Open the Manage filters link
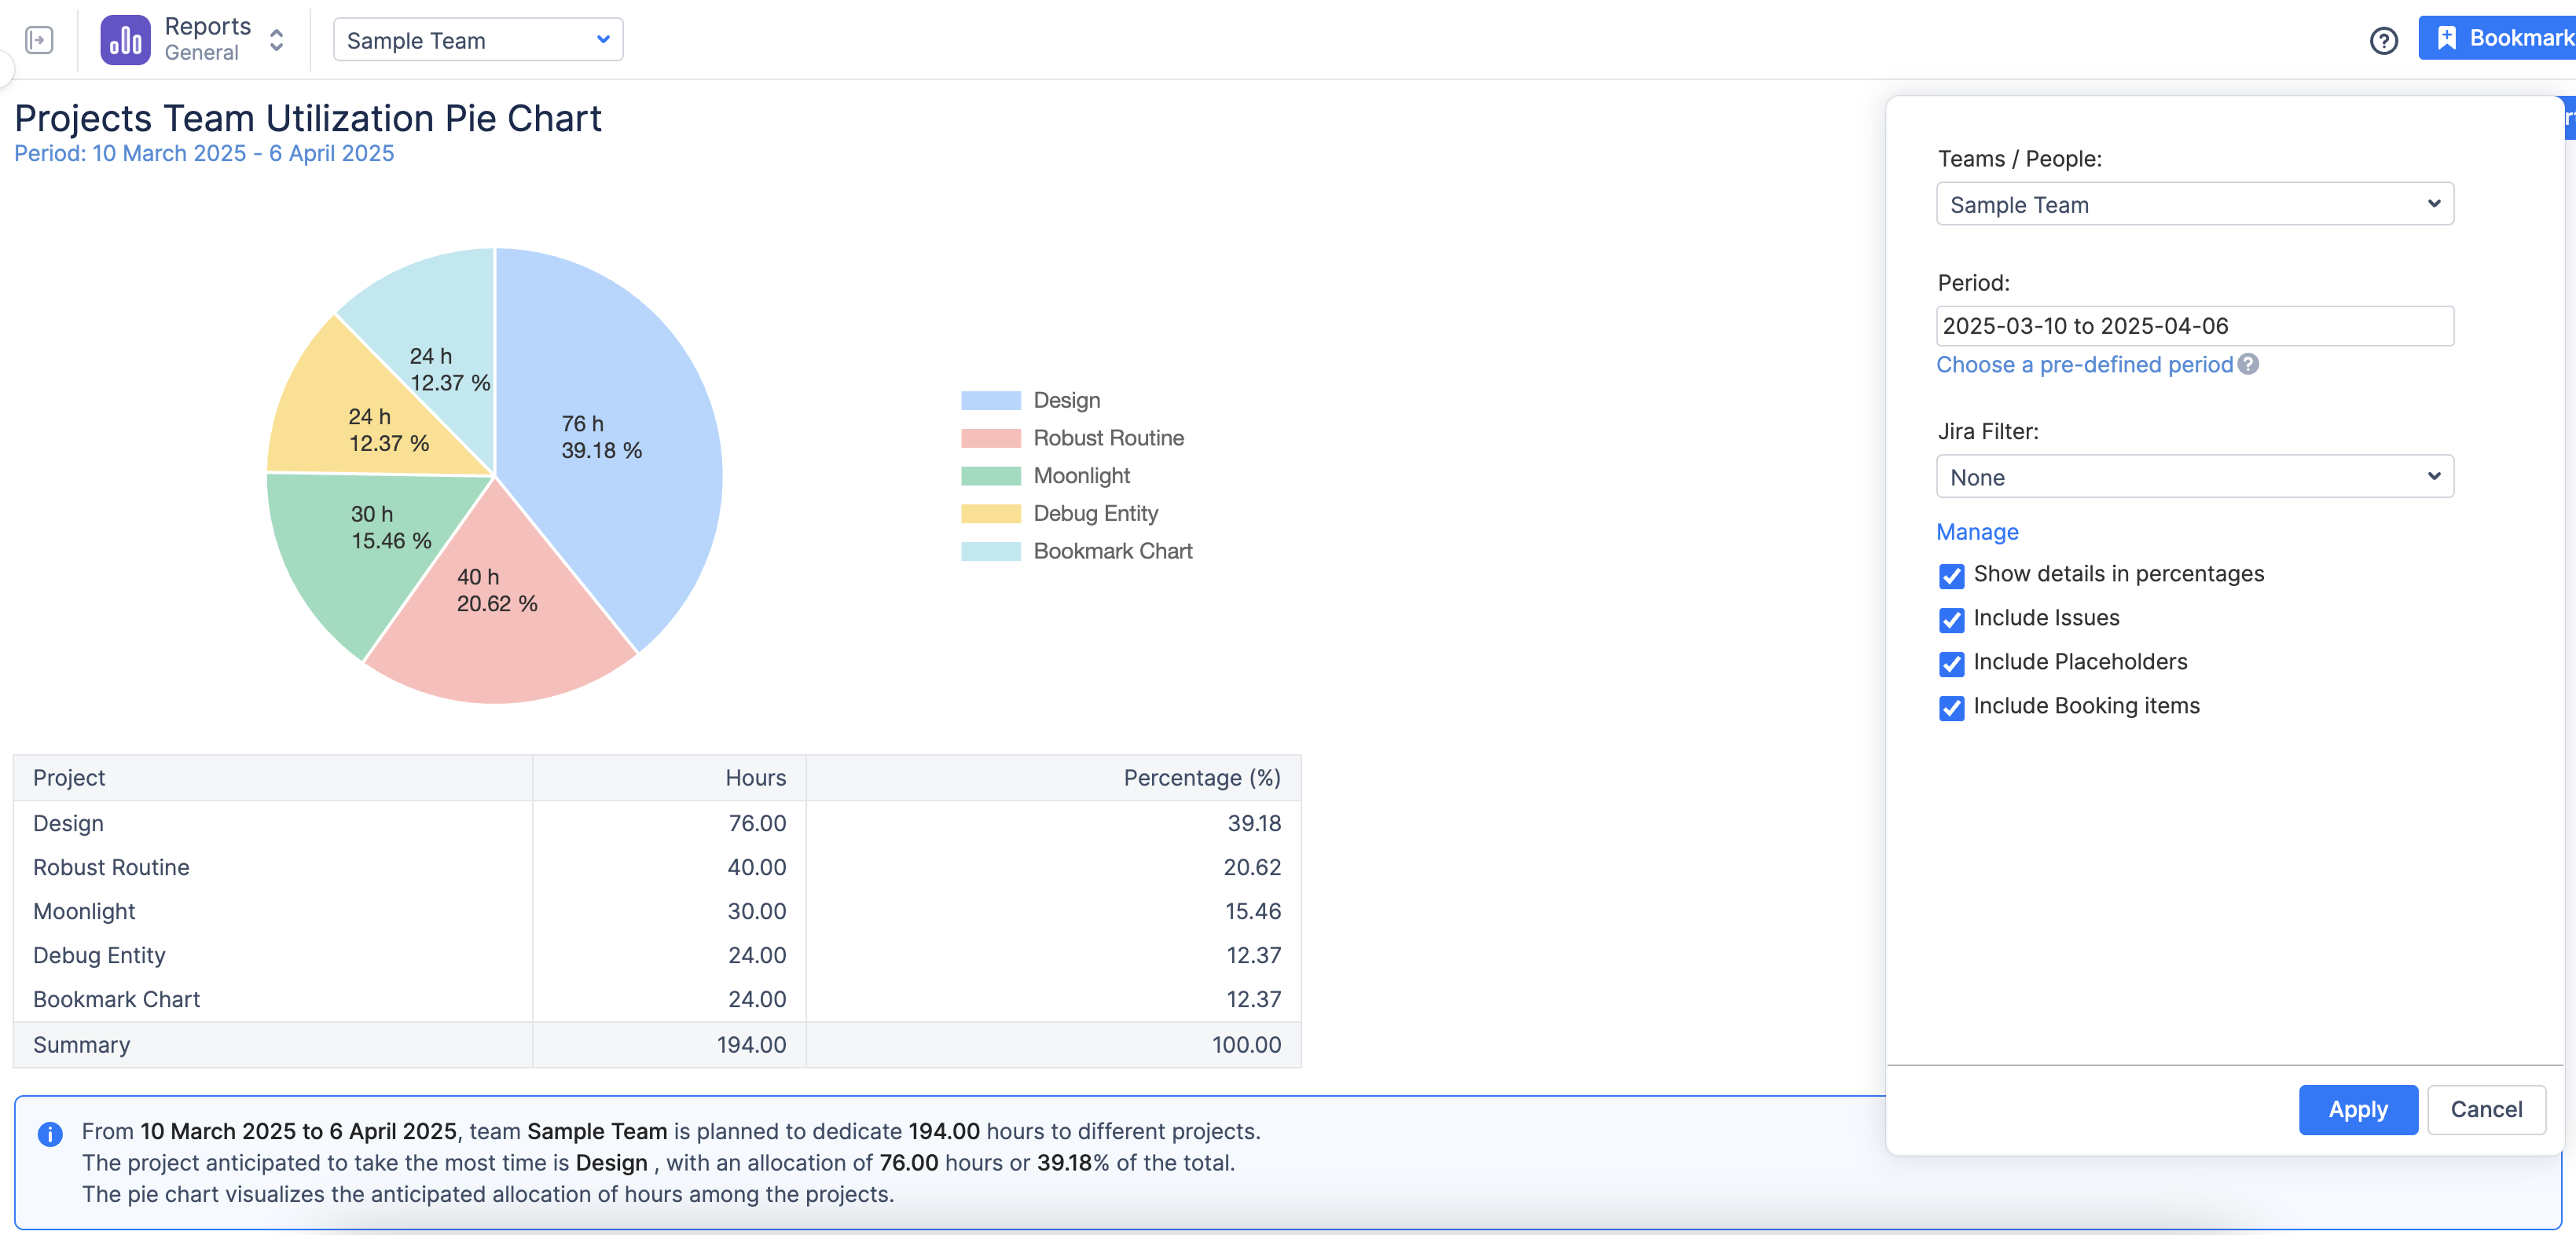Viewport: 2576px width, 1235px height. tap(1977, 532)
